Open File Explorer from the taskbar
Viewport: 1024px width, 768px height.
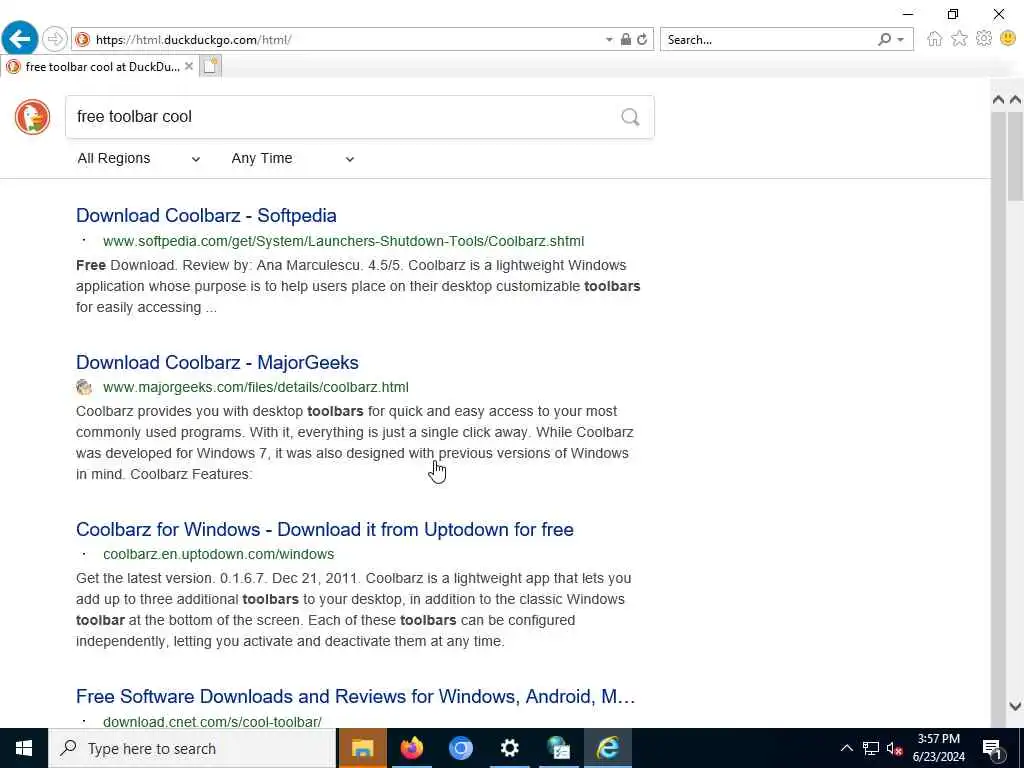click(x=362, y=748)
